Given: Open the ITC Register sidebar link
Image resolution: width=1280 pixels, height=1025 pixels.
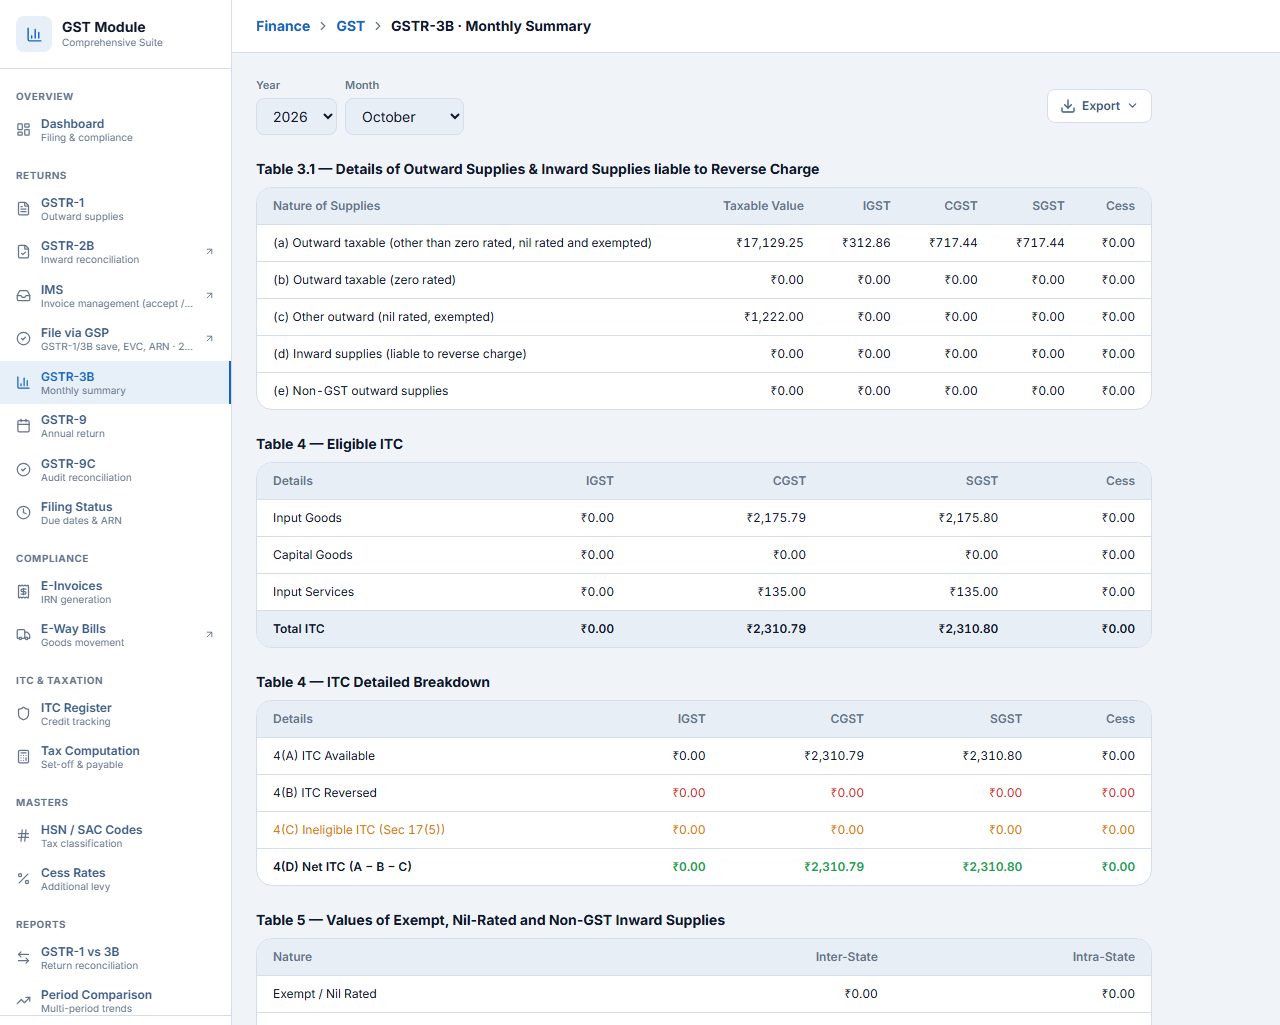Looking at the screenshot, I should [115, 714].
